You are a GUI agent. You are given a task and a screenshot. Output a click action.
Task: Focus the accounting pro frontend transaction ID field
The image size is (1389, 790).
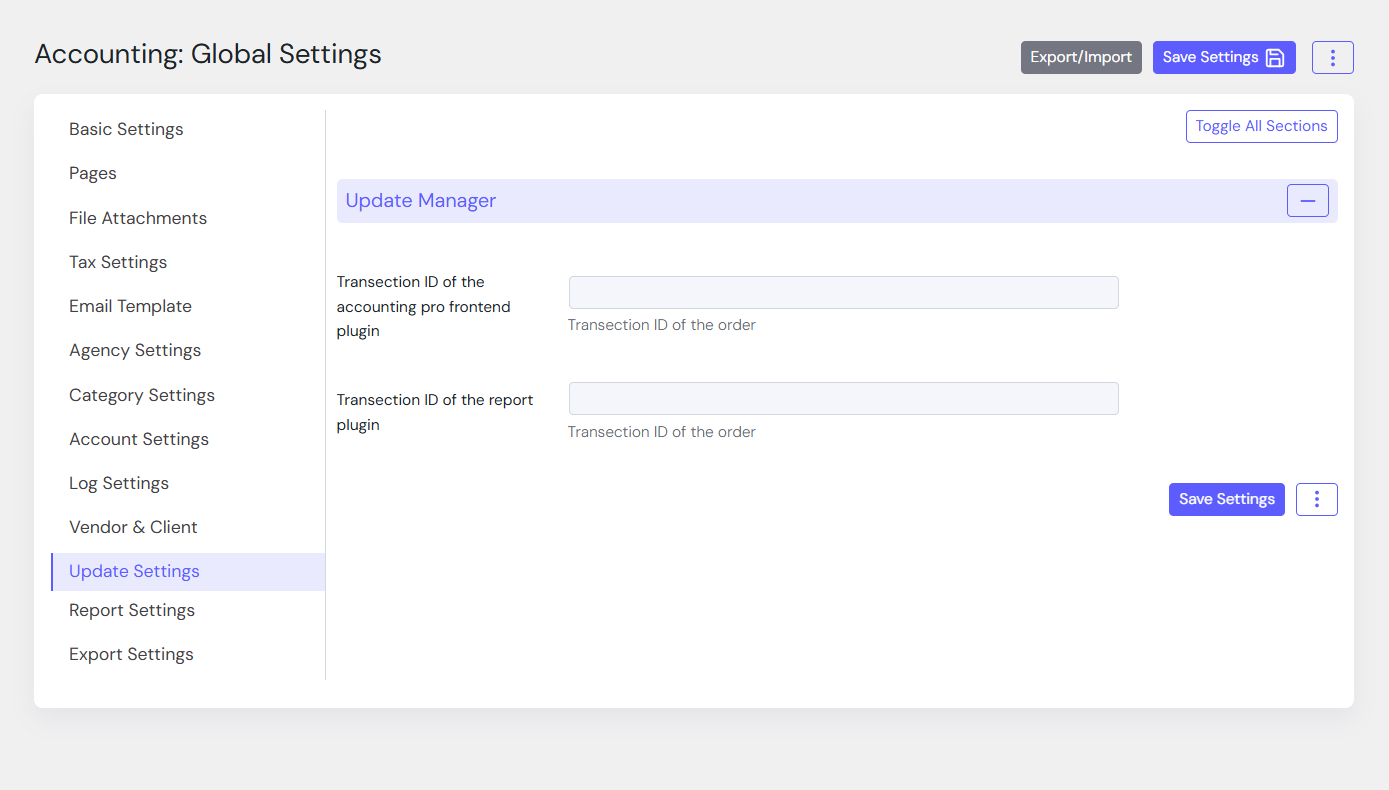[843, 293]
